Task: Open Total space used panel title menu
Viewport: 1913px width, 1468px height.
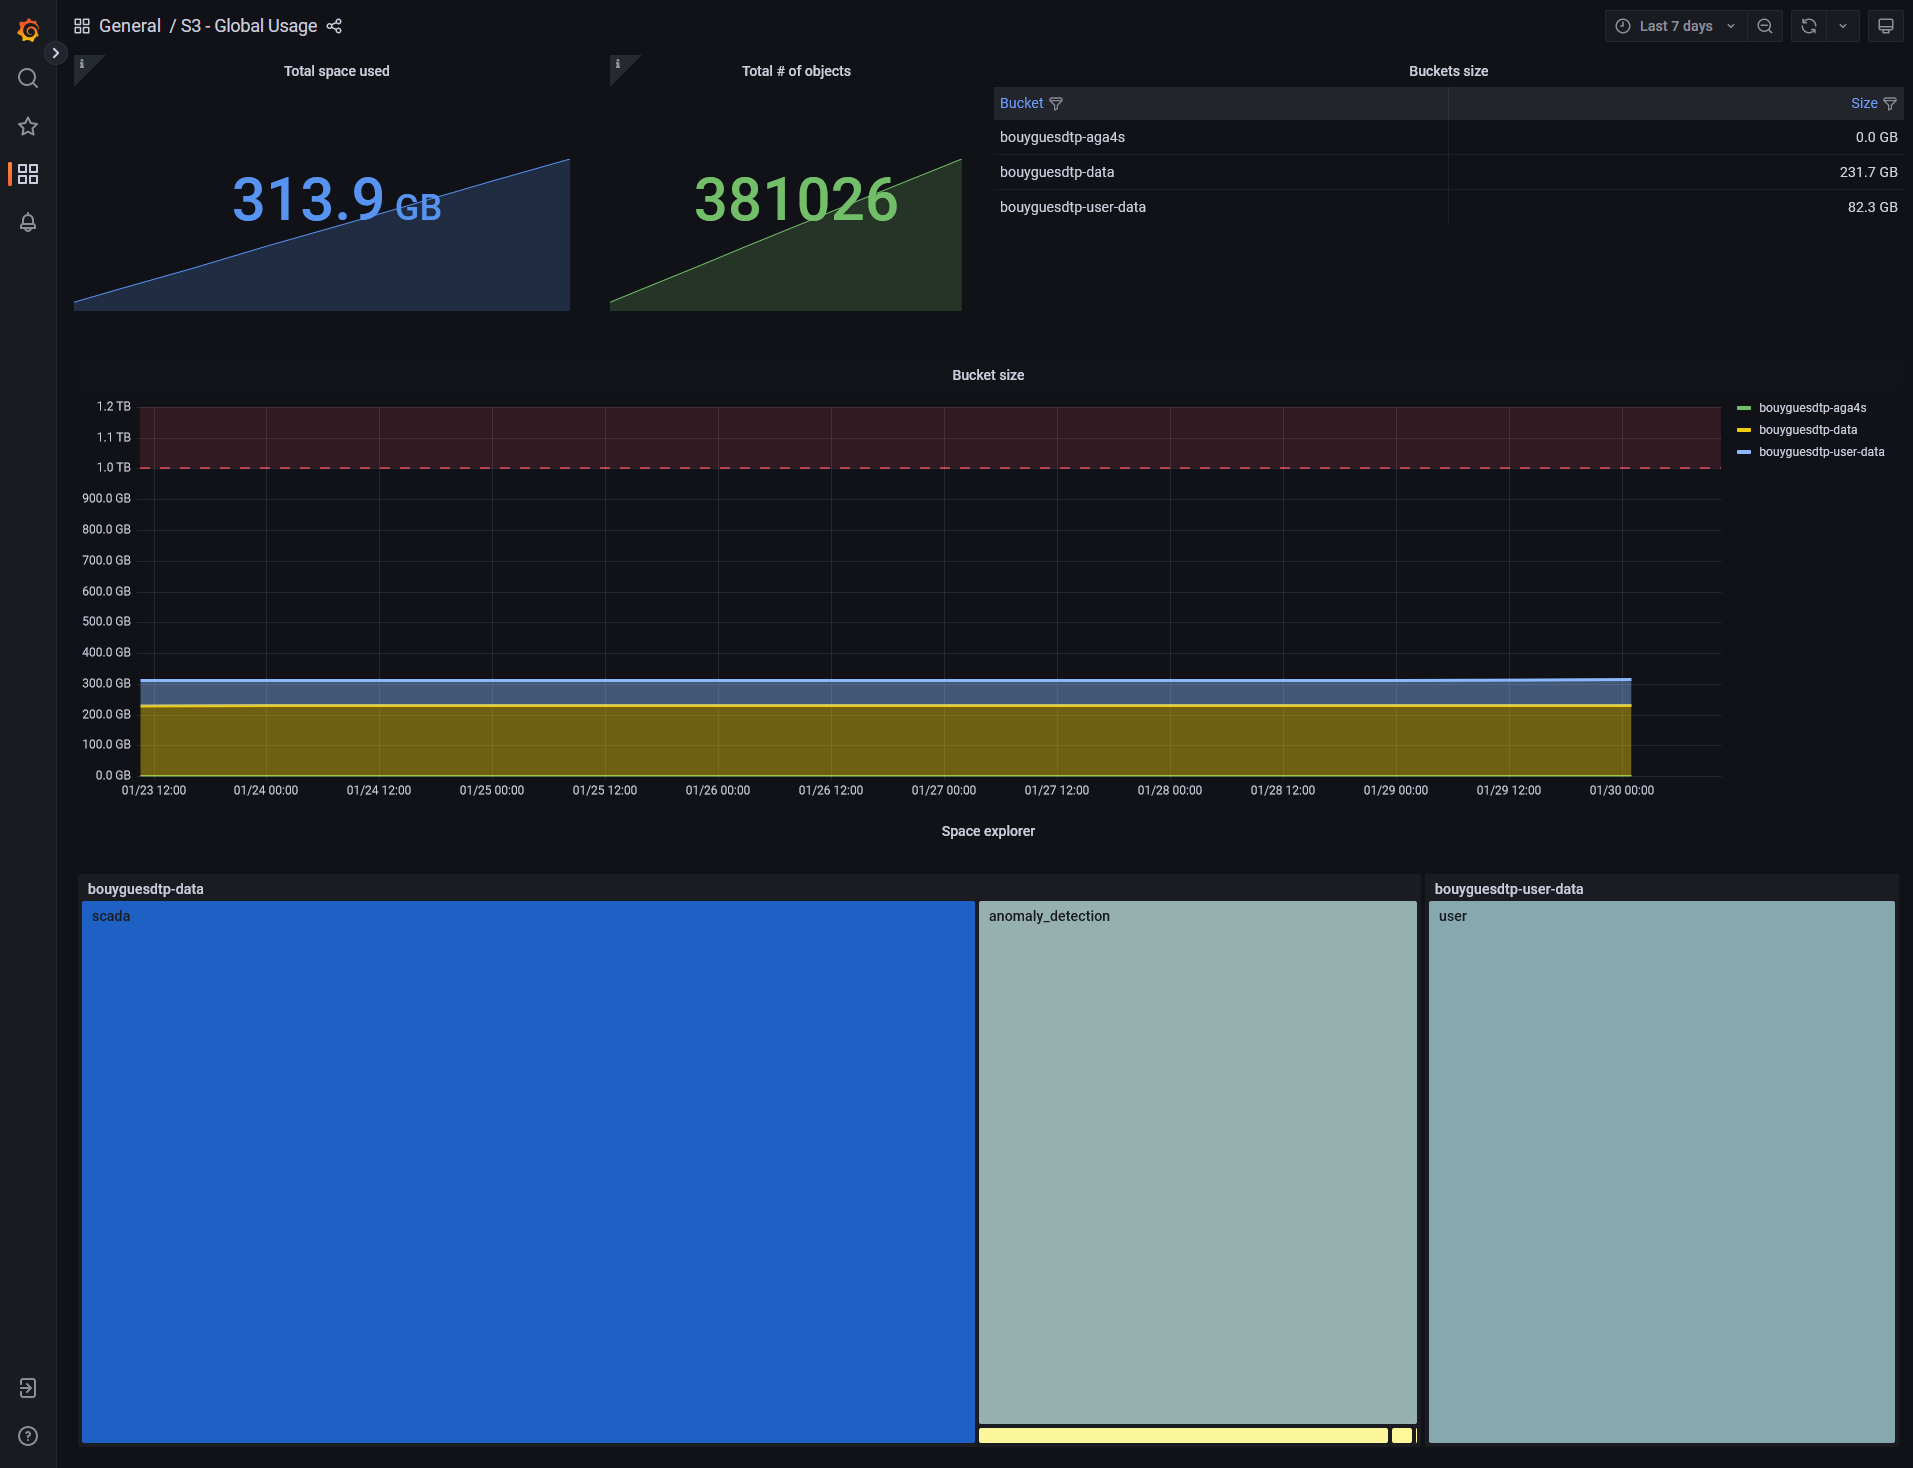Action: pos(337,71)
